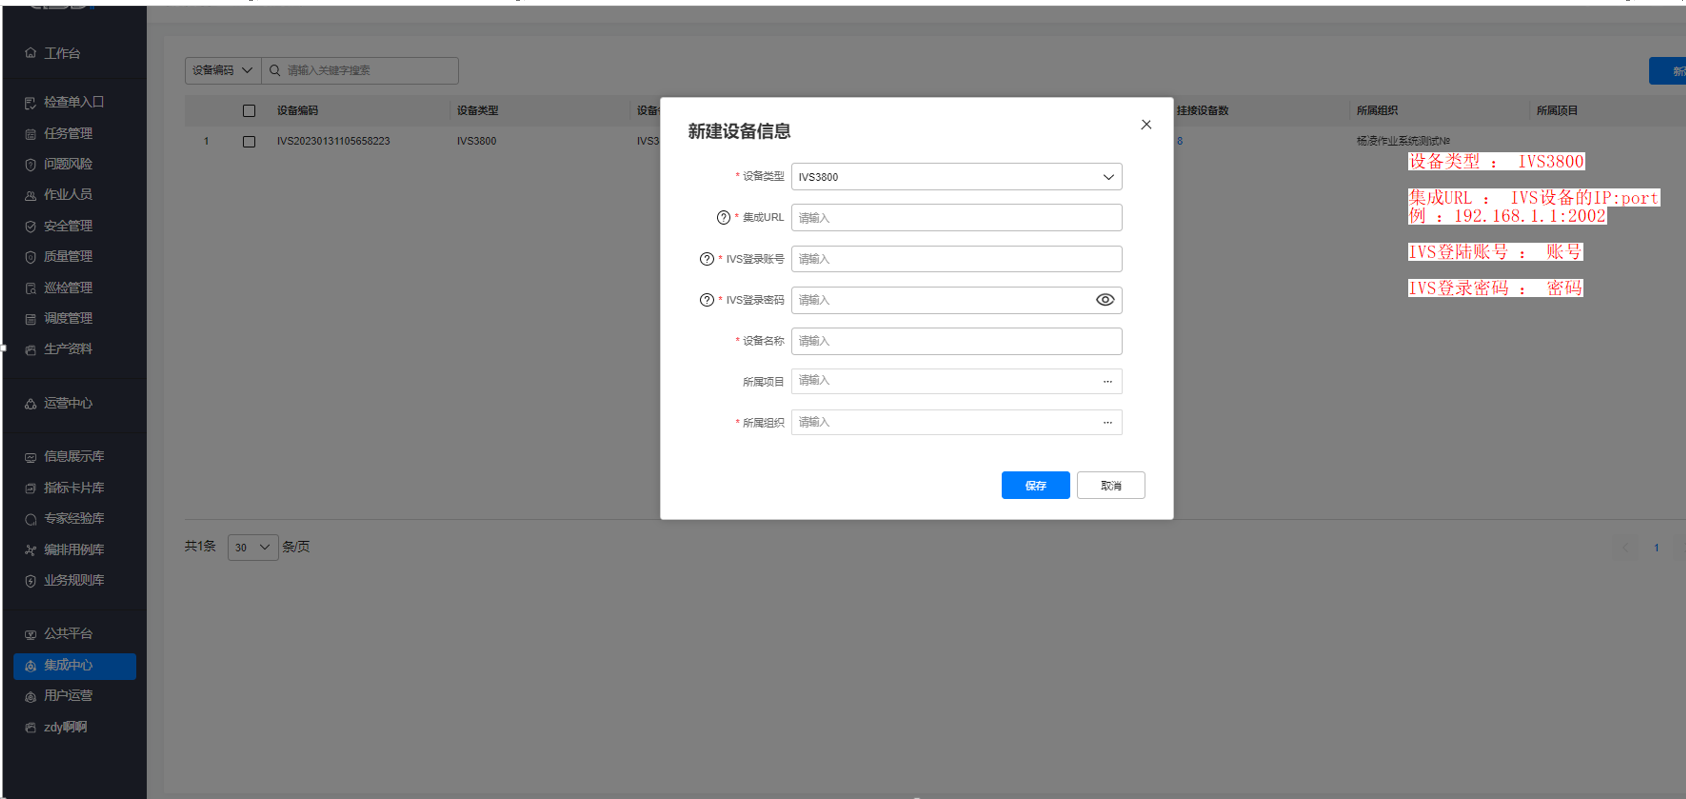
Task: Click the 指标卡片库 sidebar icon
Action: 30,488
